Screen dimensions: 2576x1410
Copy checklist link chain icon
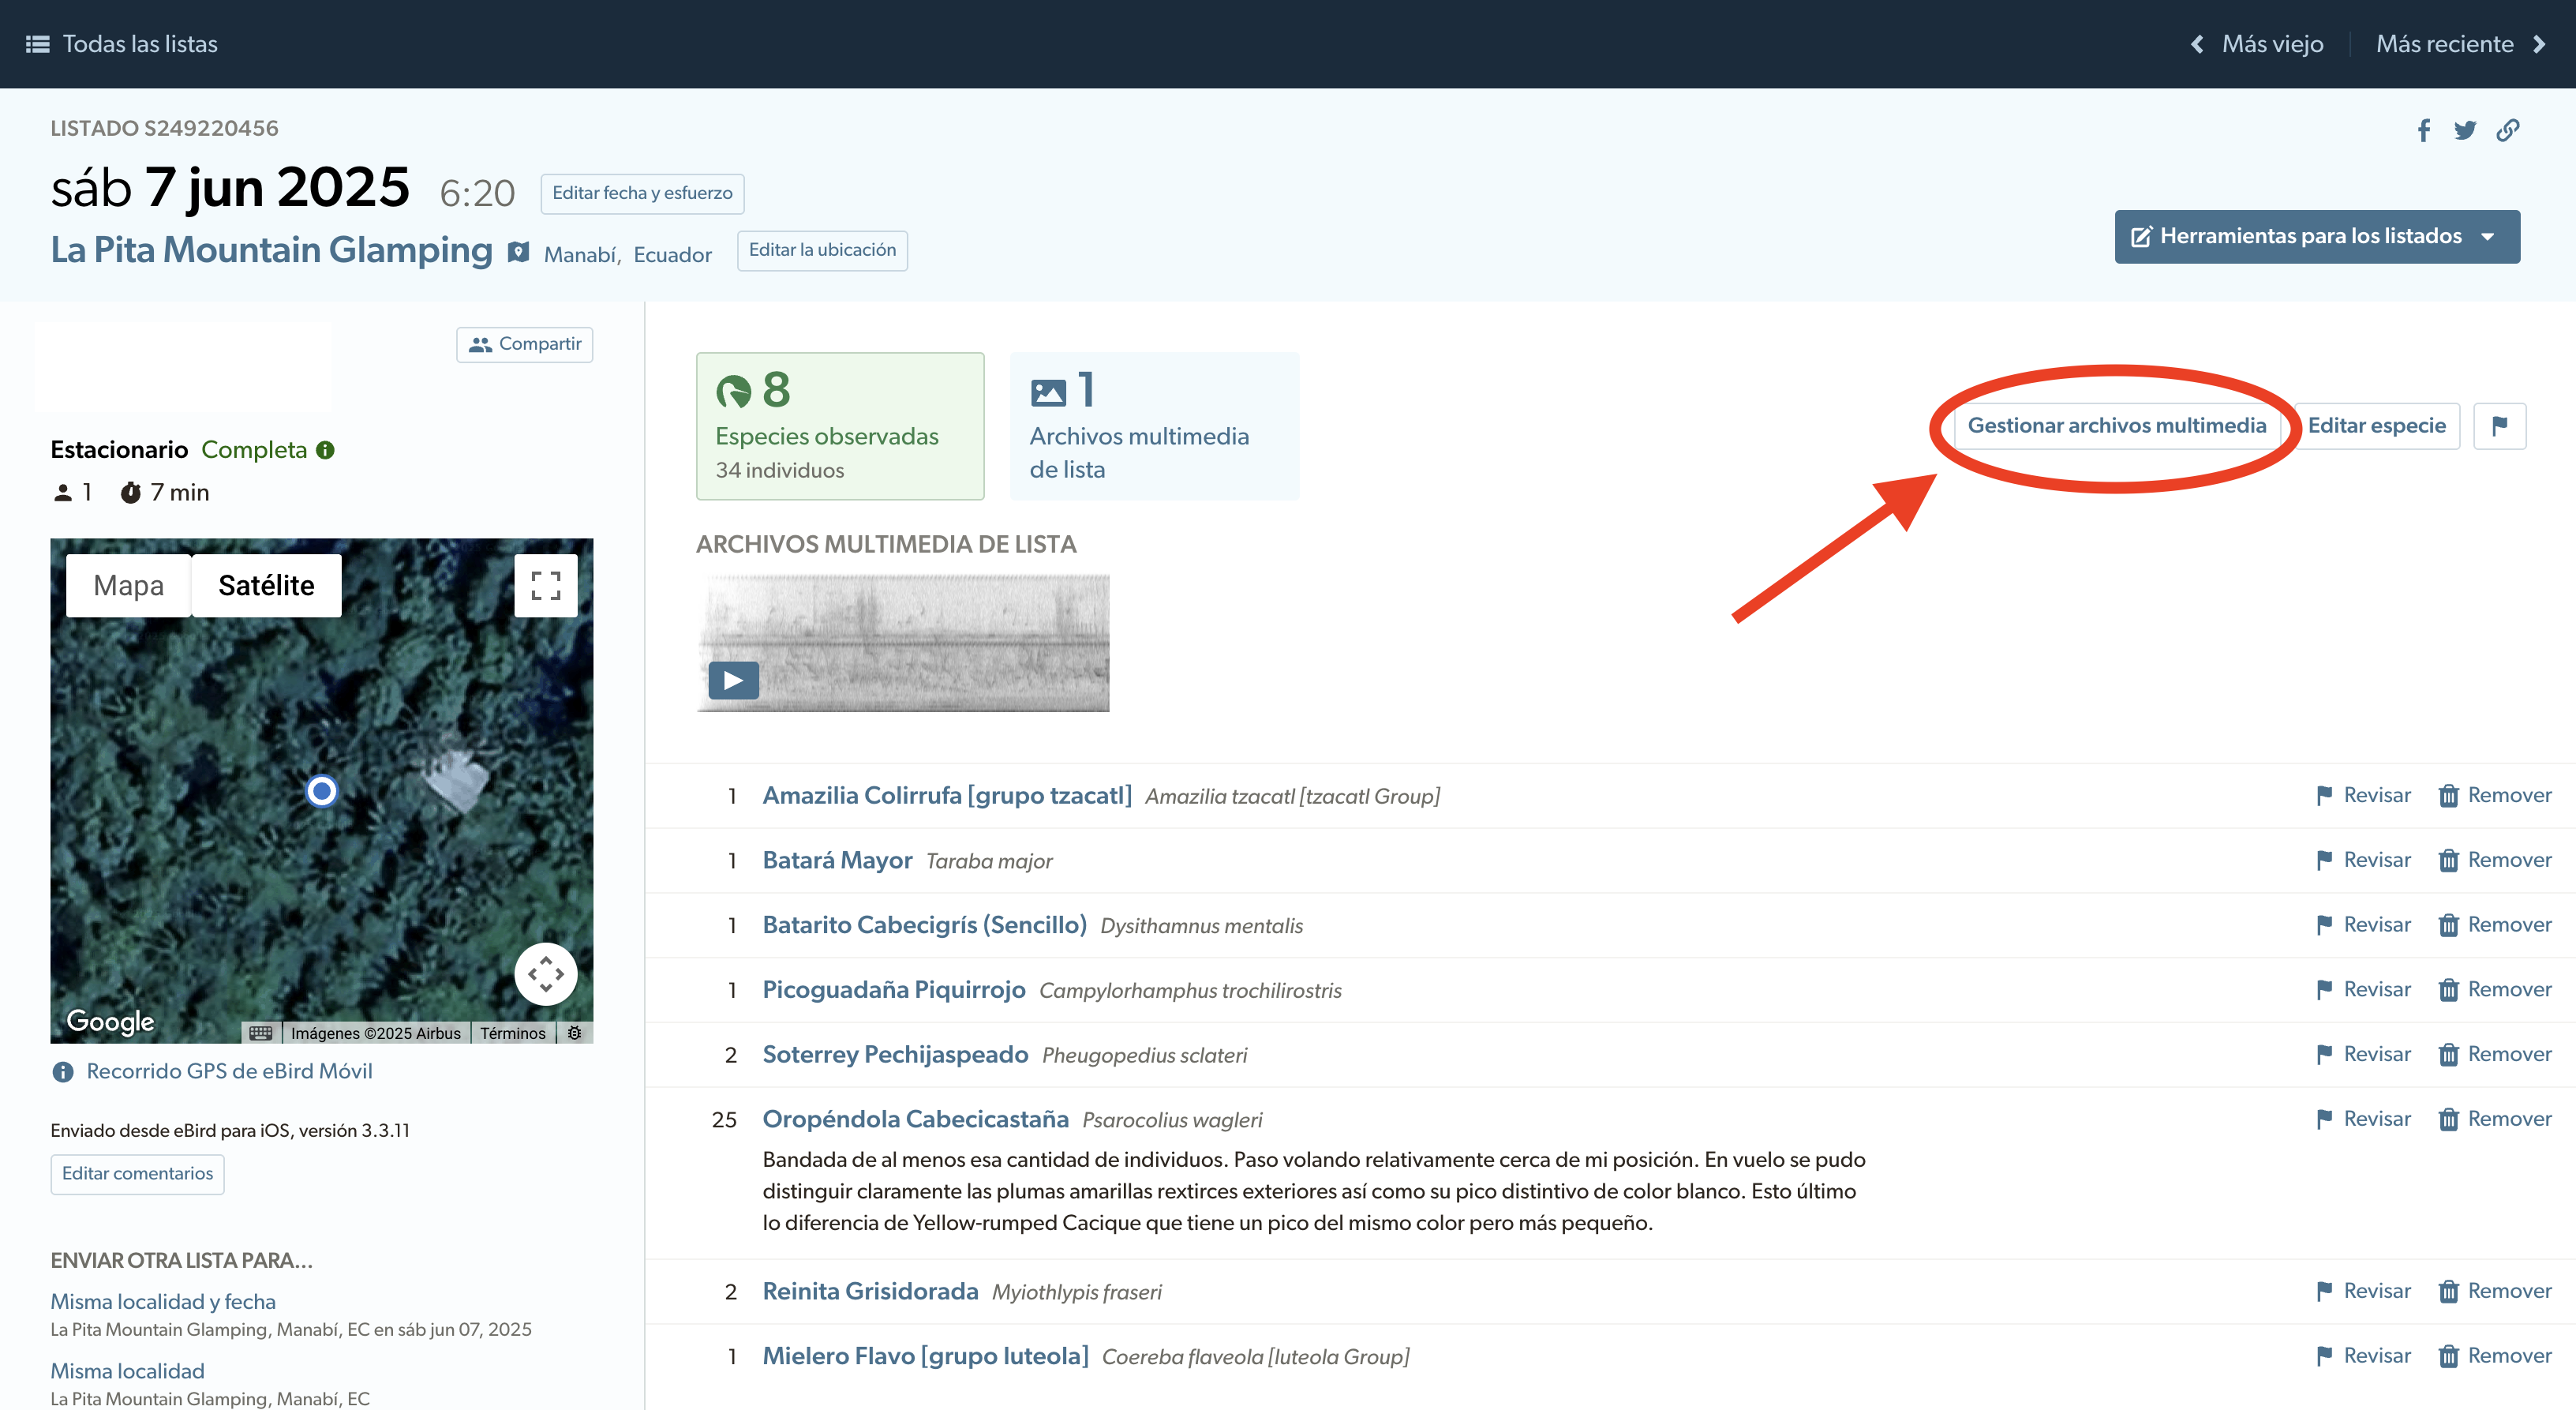tap(2507, 130)
